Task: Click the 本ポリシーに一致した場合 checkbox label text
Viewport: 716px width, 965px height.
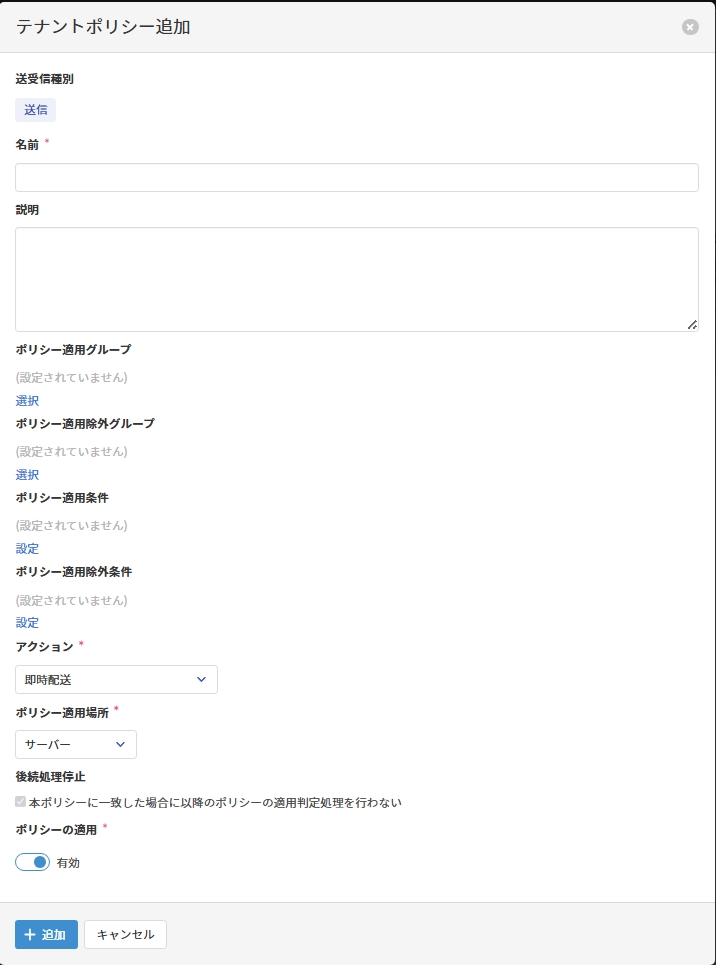Action: 215,803
